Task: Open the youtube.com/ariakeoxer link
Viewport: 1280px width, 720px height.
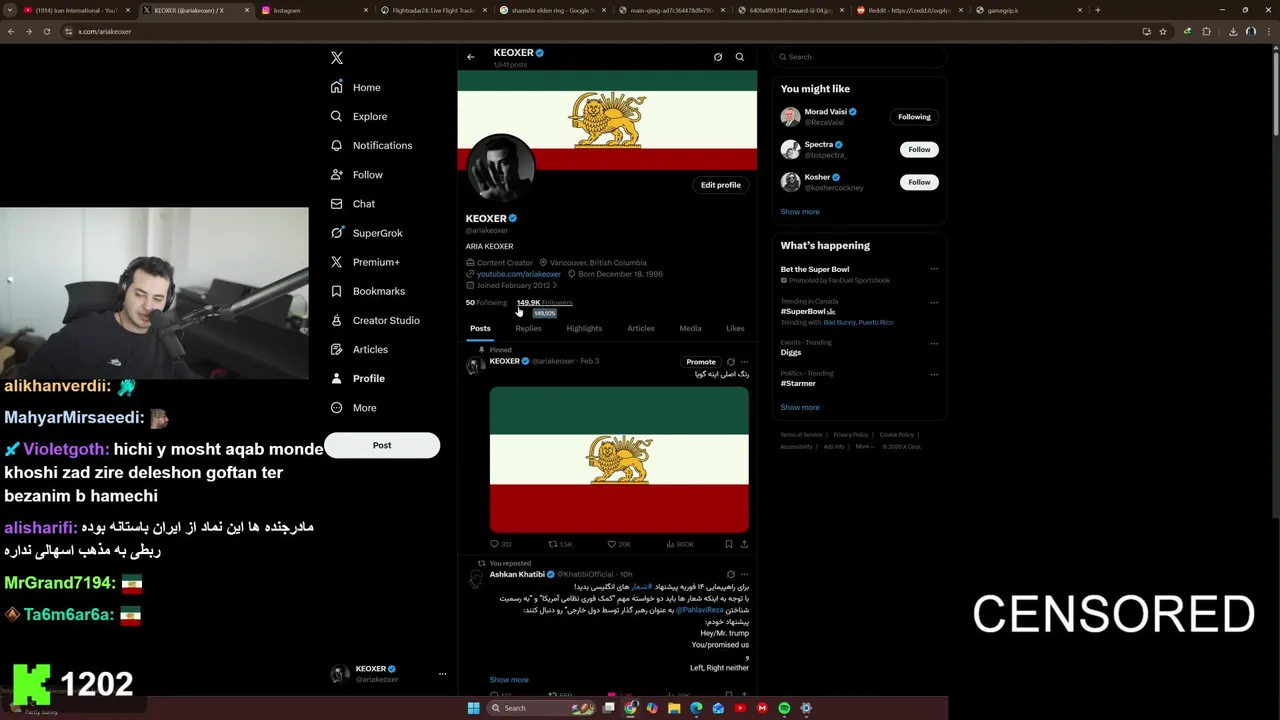Action: pos(518,274)
